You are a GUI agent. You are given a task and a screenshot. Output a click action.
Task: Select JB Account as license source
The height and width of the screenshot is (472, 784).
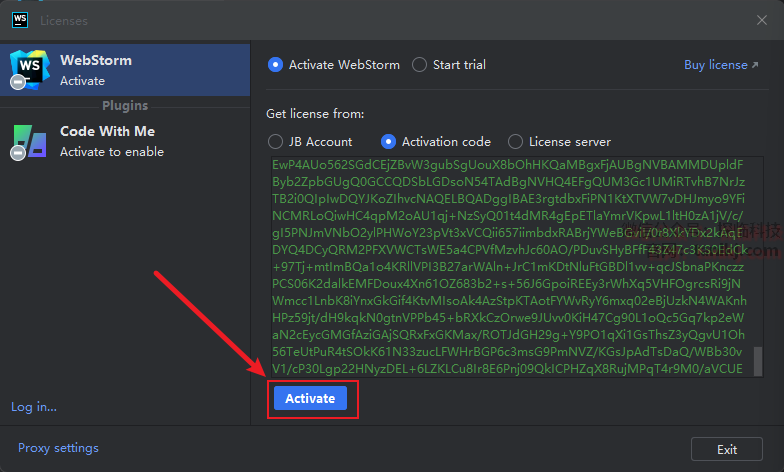point(275,142)
